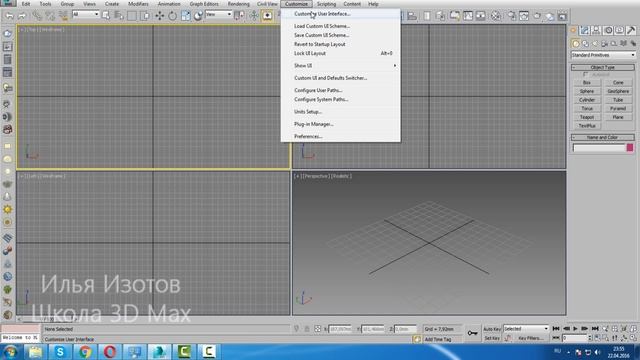
Task: Click the Pyramid object type button
Action: (618, 108)
